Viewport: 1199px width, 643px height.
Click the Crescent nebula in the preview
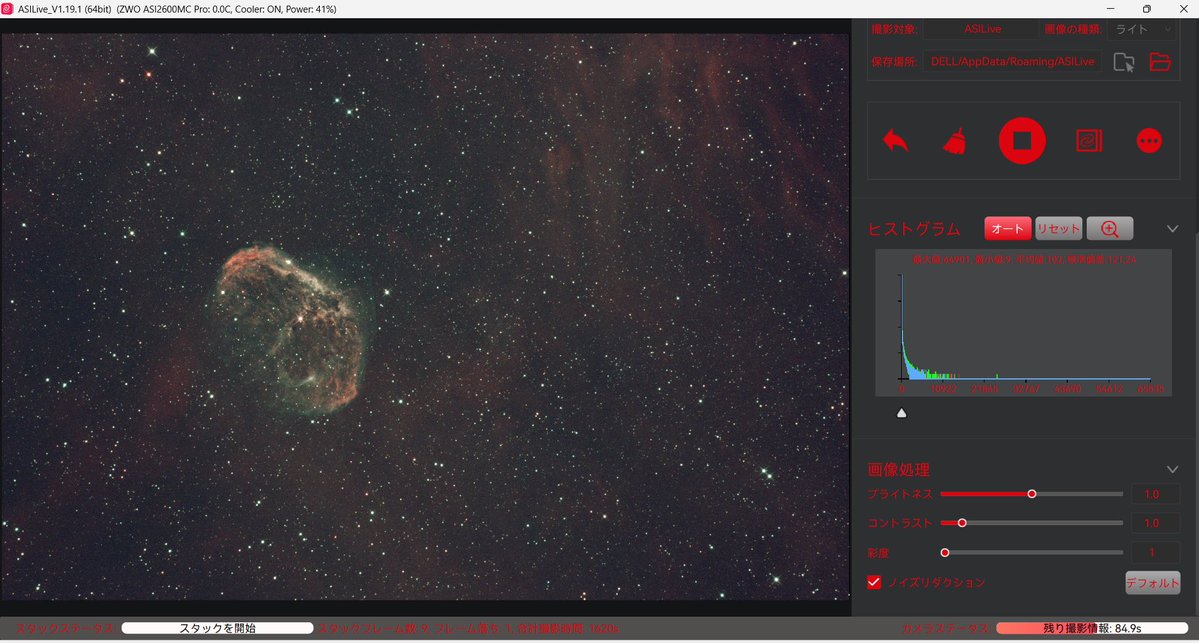[291, 329]
